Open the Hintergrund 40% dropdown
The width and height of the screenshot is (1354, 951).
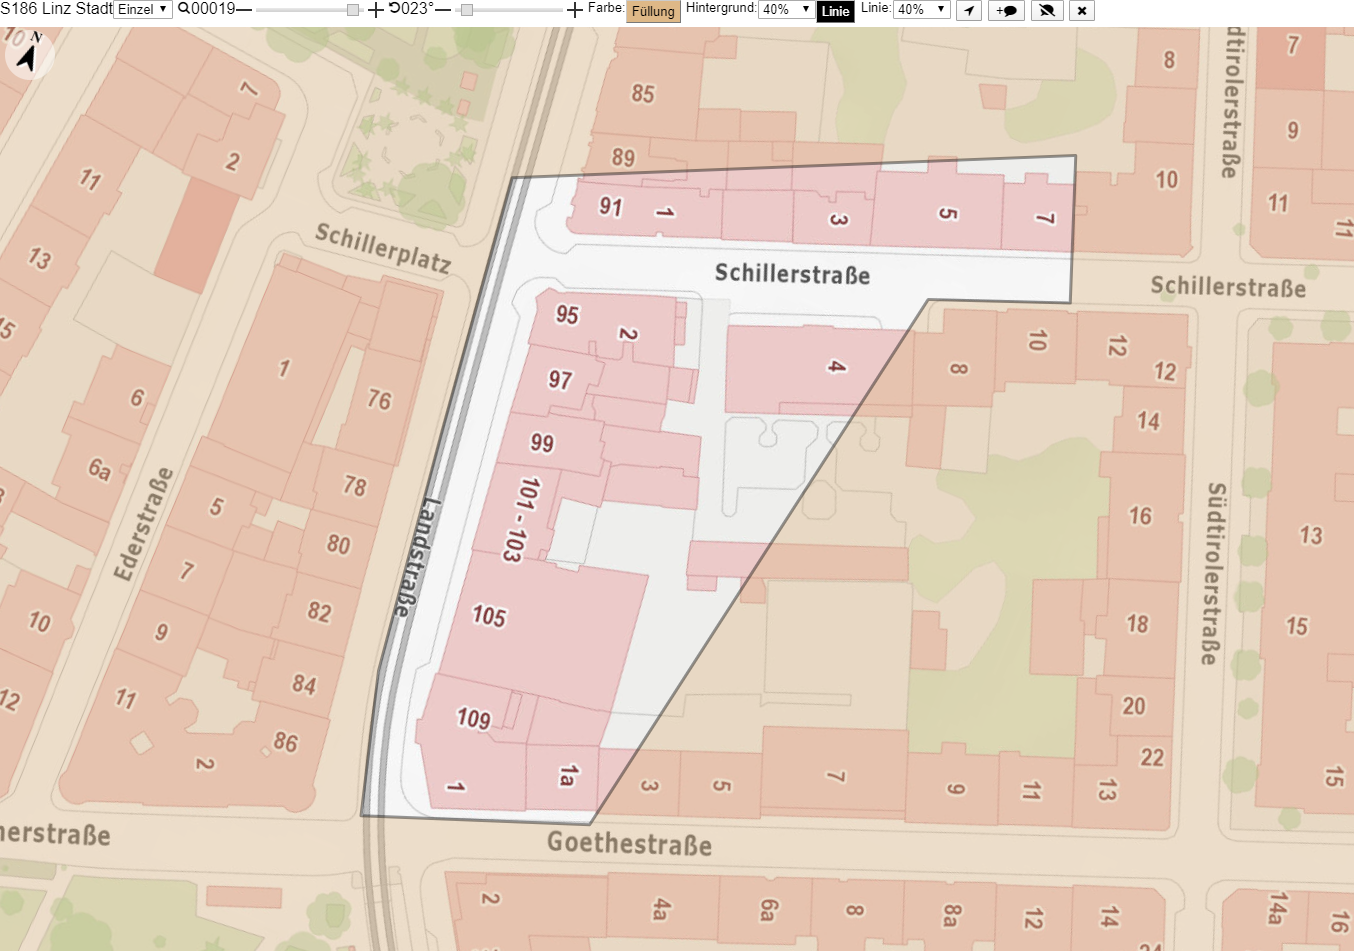[786, 9]
